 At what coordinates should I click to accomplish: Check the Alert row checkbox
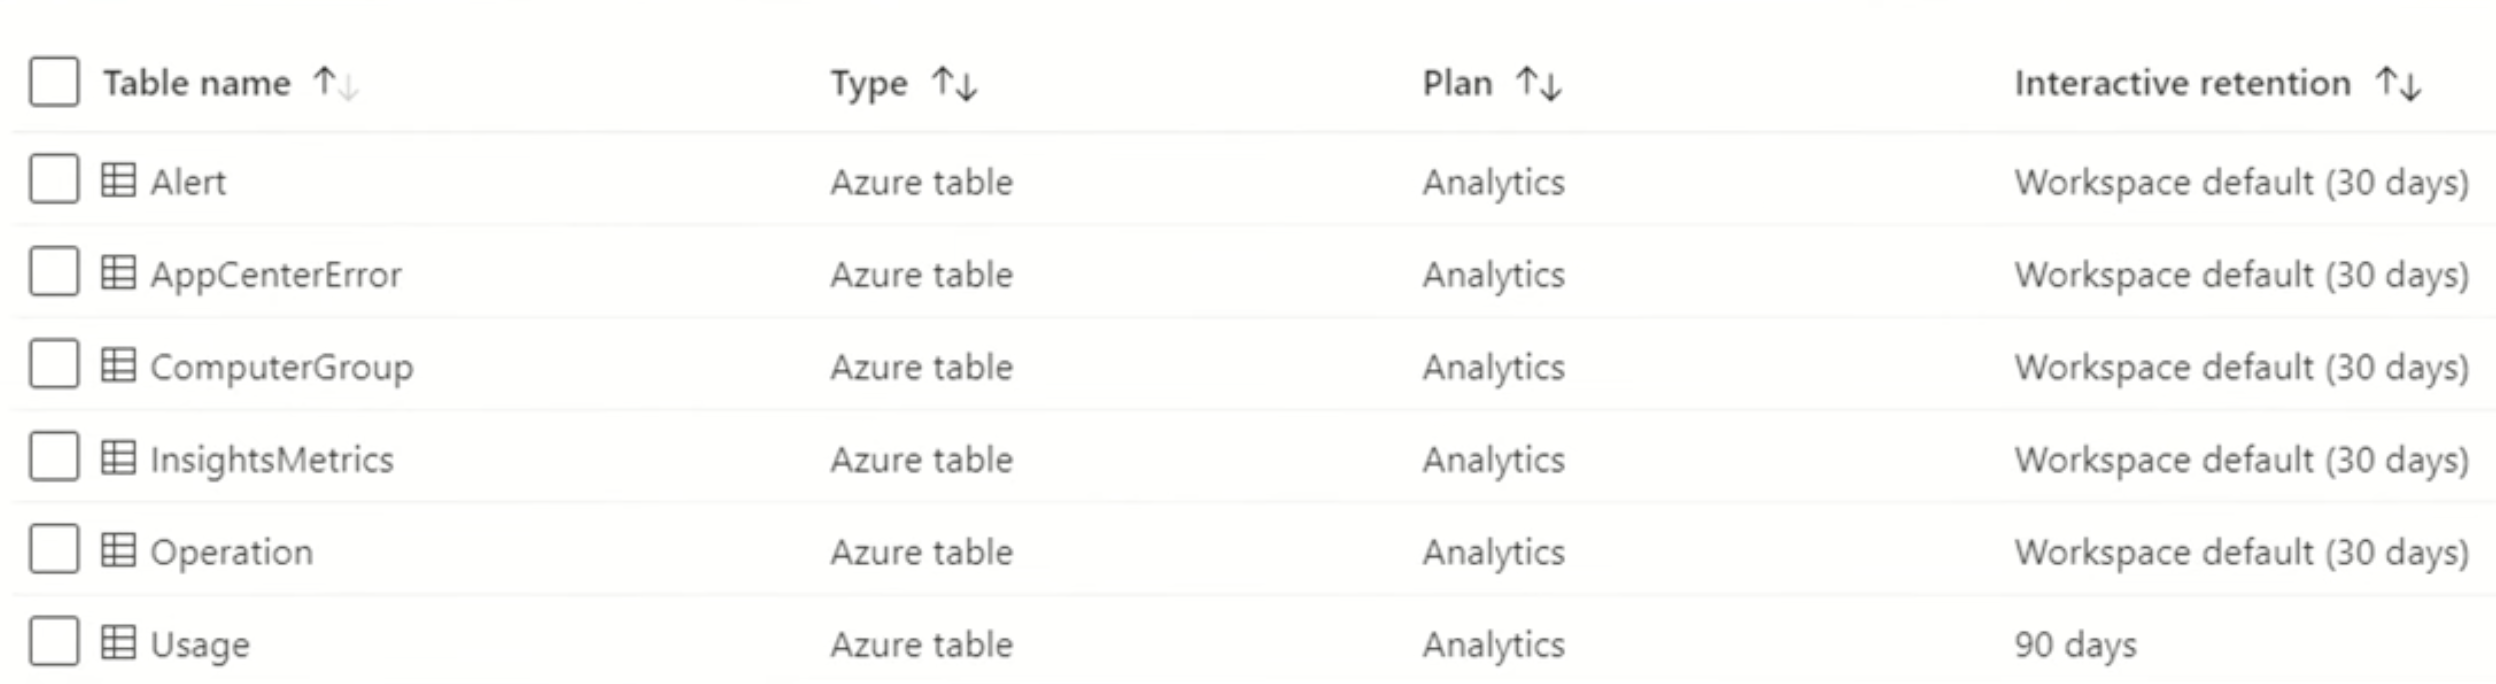[54, 180]
